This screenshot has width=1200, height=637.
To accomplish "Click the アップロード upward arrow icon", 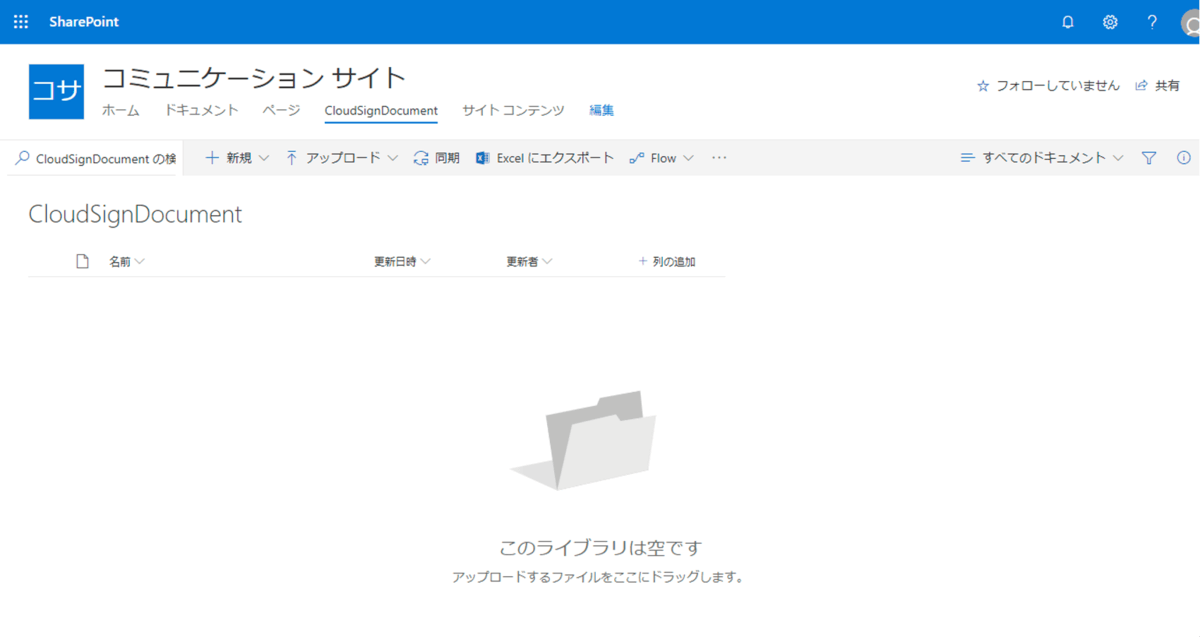I will [x=292, y=158].
